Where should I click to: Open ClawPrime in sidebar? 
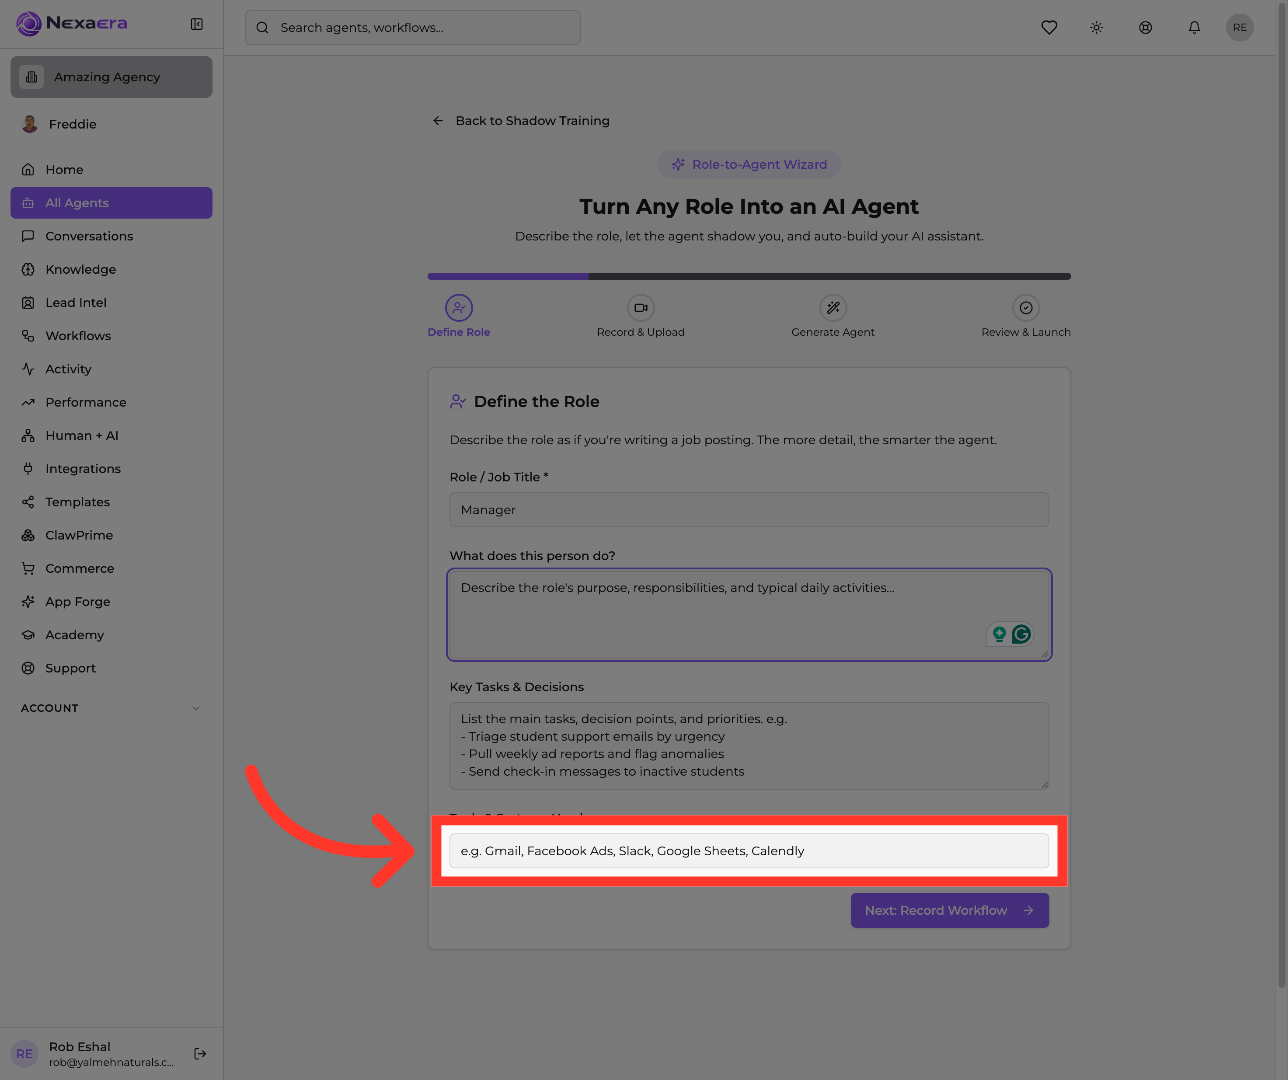coord(112,535)
